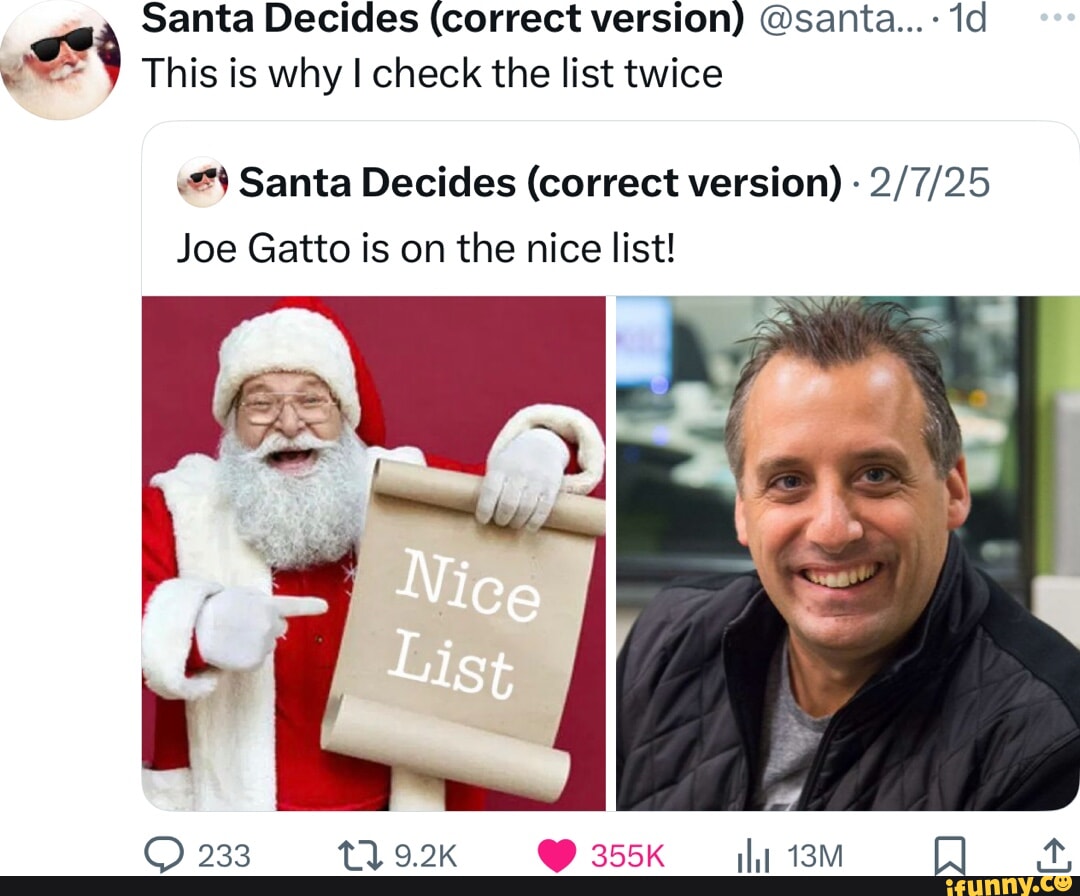Click the Joe Gatto photo thumbnail

click(845, 550)
